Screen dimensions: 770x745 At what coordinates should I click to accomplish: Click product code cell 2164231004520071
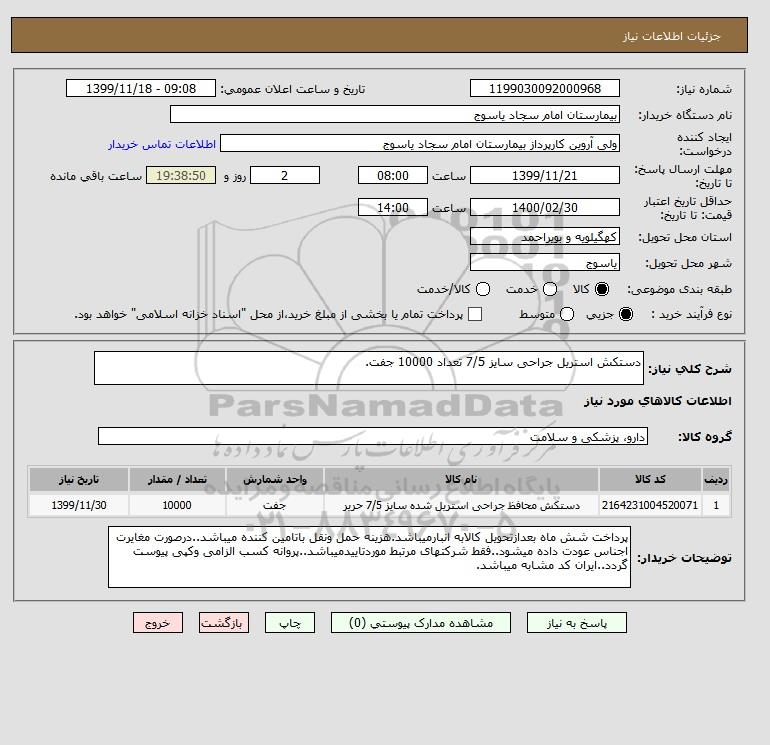650,505
